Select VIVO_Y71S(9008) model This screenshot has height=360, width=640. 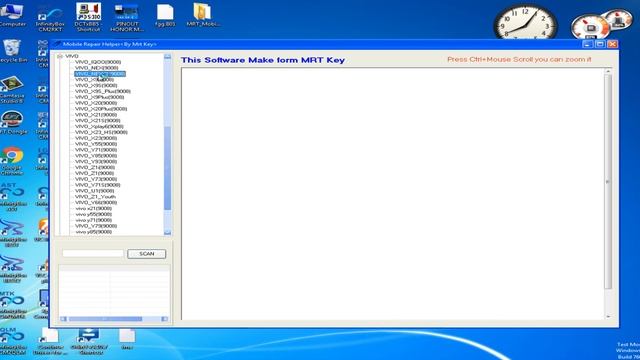click(x=98, y=185)
